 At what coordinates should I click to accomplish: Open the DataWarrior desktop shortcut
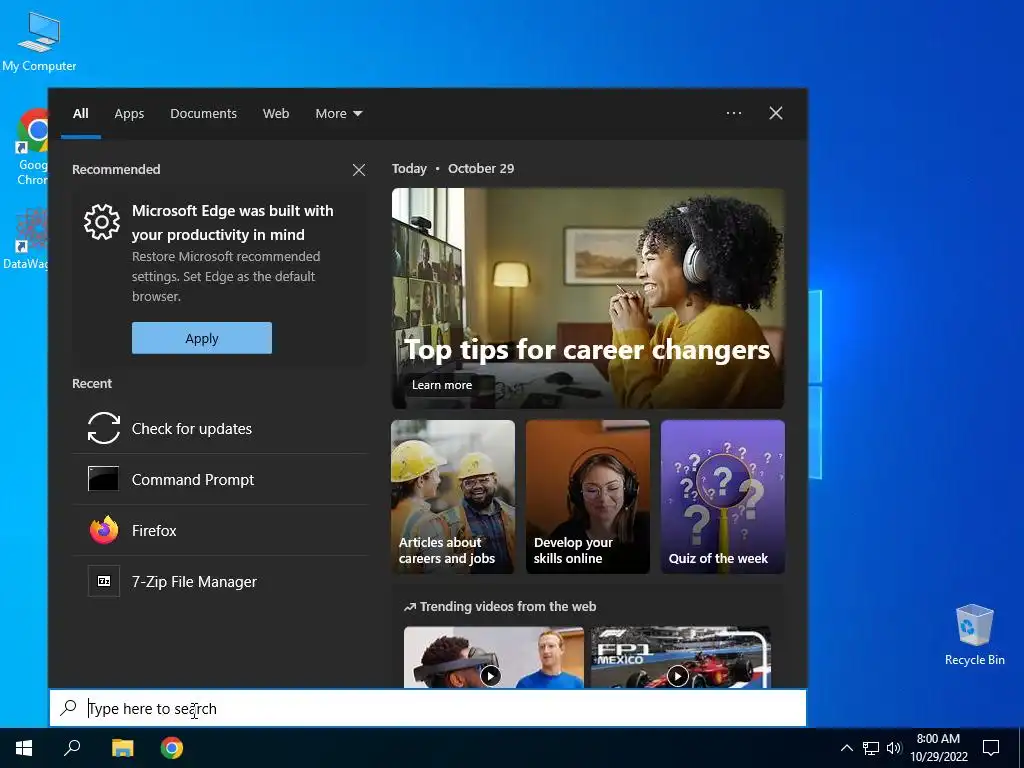[x=26, y=240]
